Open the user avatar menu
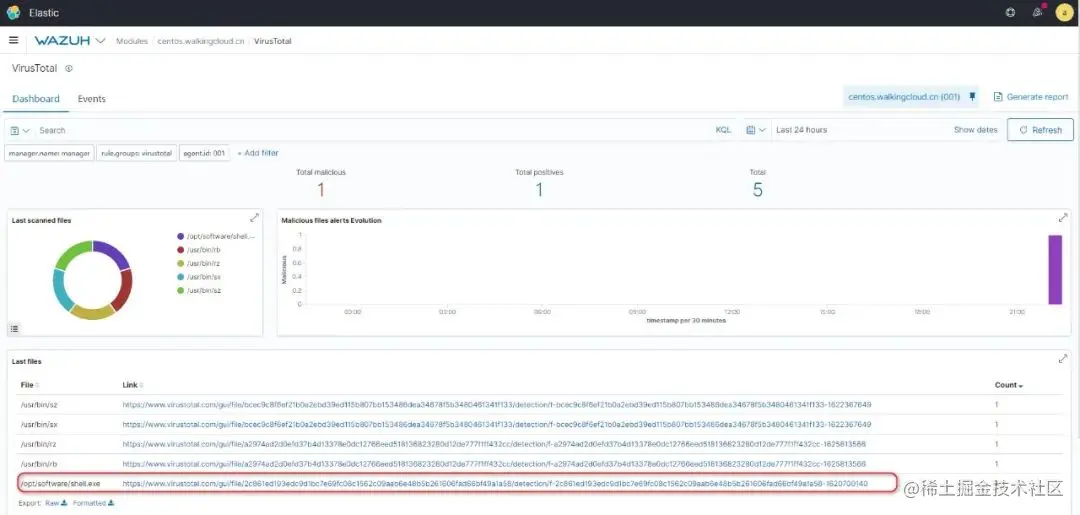This screenshot has width=1080, height=515. [1064, 12]
